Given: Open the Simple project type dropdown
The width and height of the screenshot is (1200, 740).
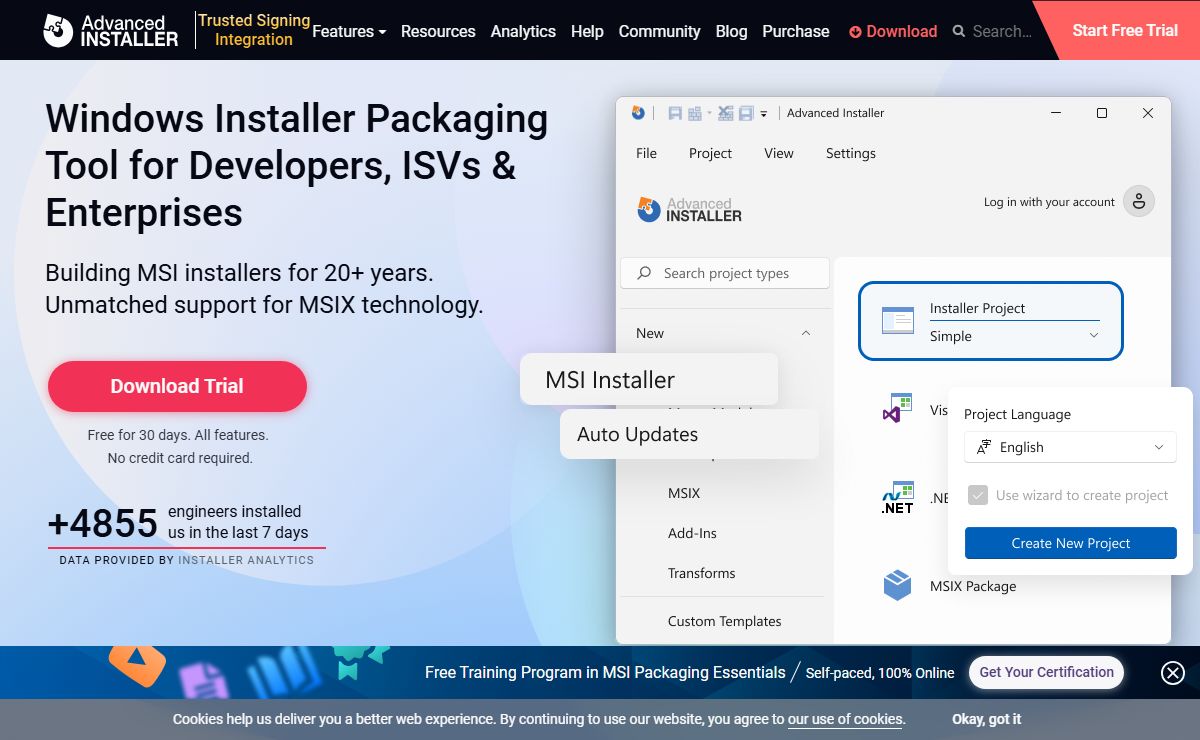Looking at the screenshot, I should [x=1014, y=336].
